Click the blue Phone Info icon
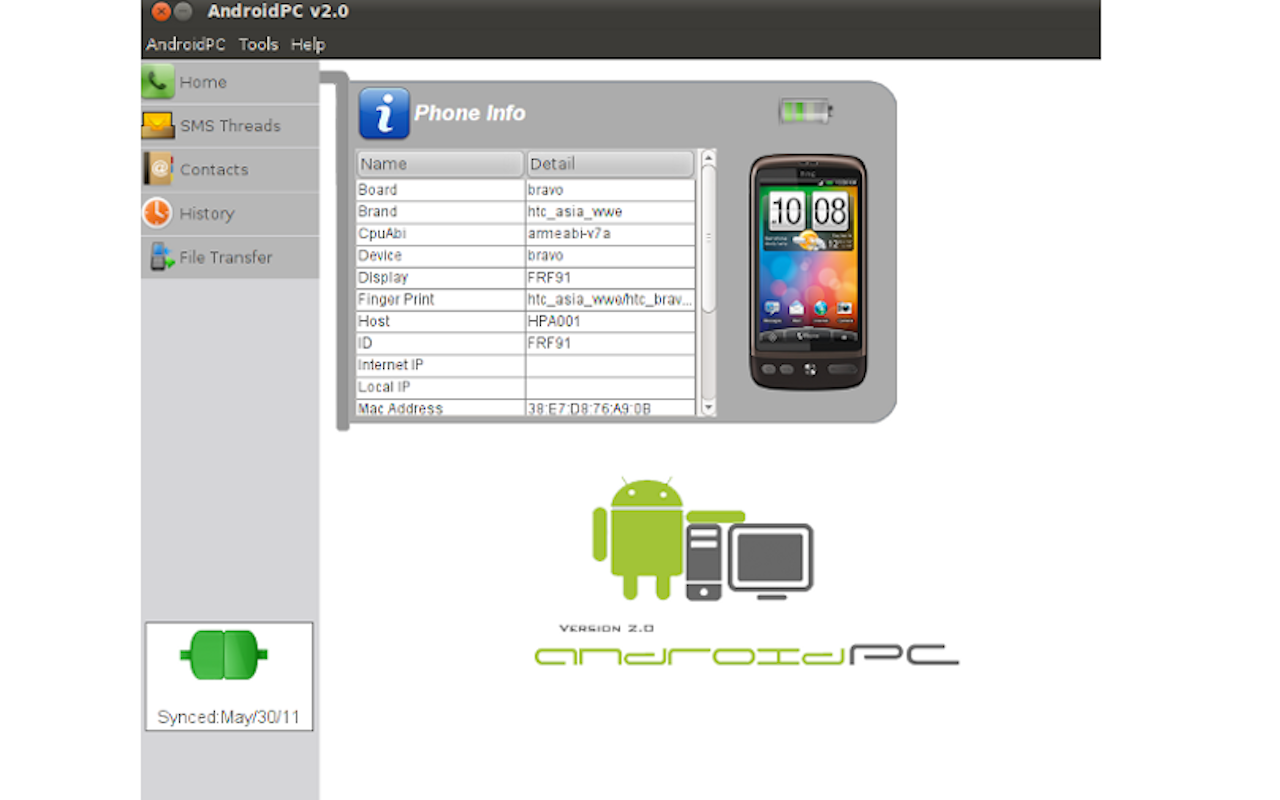The height and width of the screenshot is (800, 1280). [384, 113]
